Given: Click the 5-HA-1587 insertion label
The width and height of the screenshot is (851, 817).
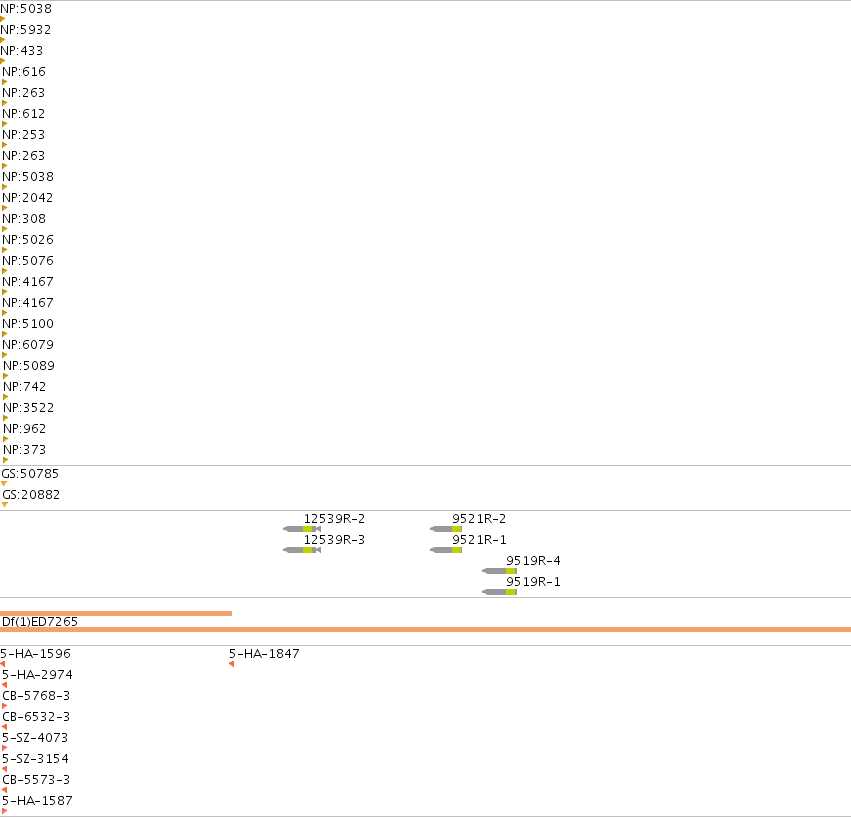Looking at the screenshot, I should pyautogui.click(x=37, y=801).
